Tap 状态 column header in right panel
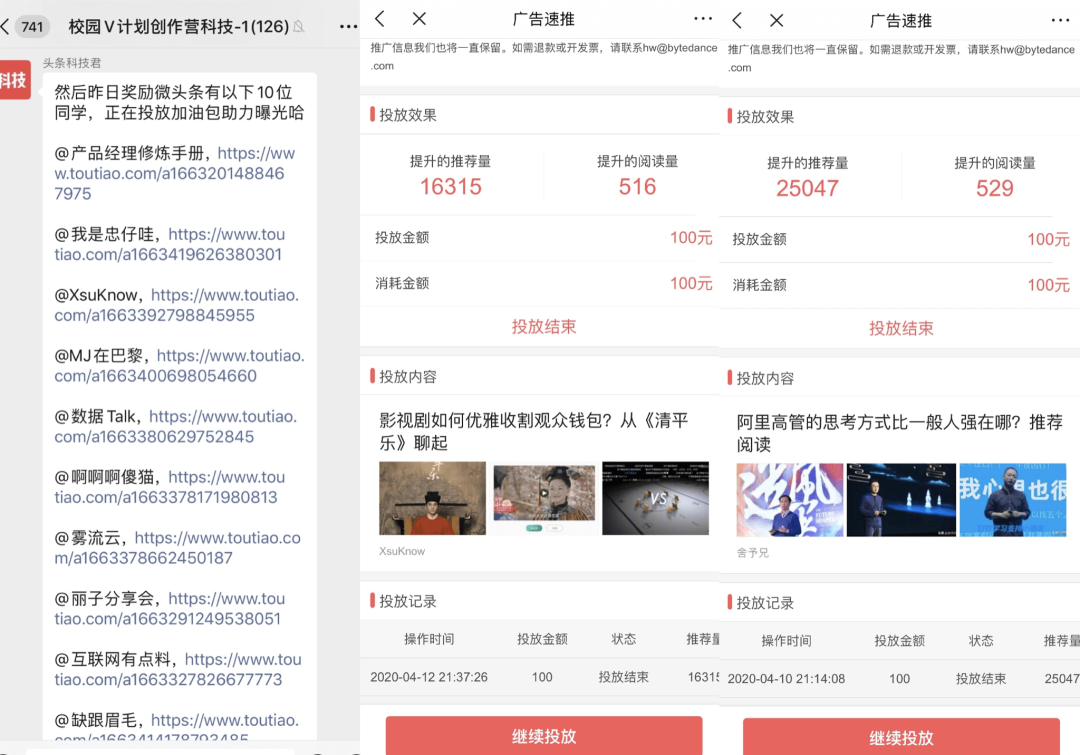The width and height of the screenshot is (1080, 755). (x=981, y=641)
